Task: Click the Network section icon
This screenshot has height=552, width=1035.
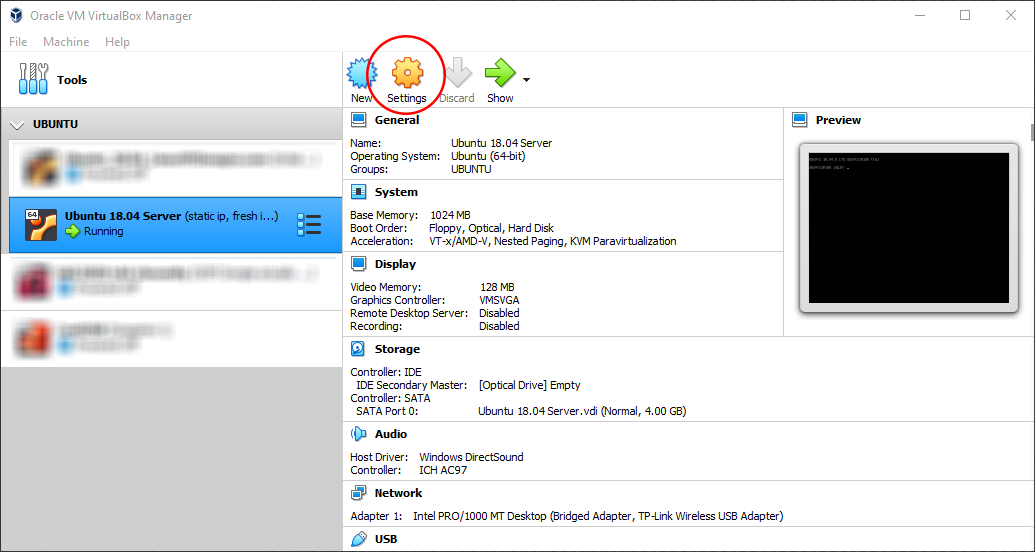Action: [358, 493]
